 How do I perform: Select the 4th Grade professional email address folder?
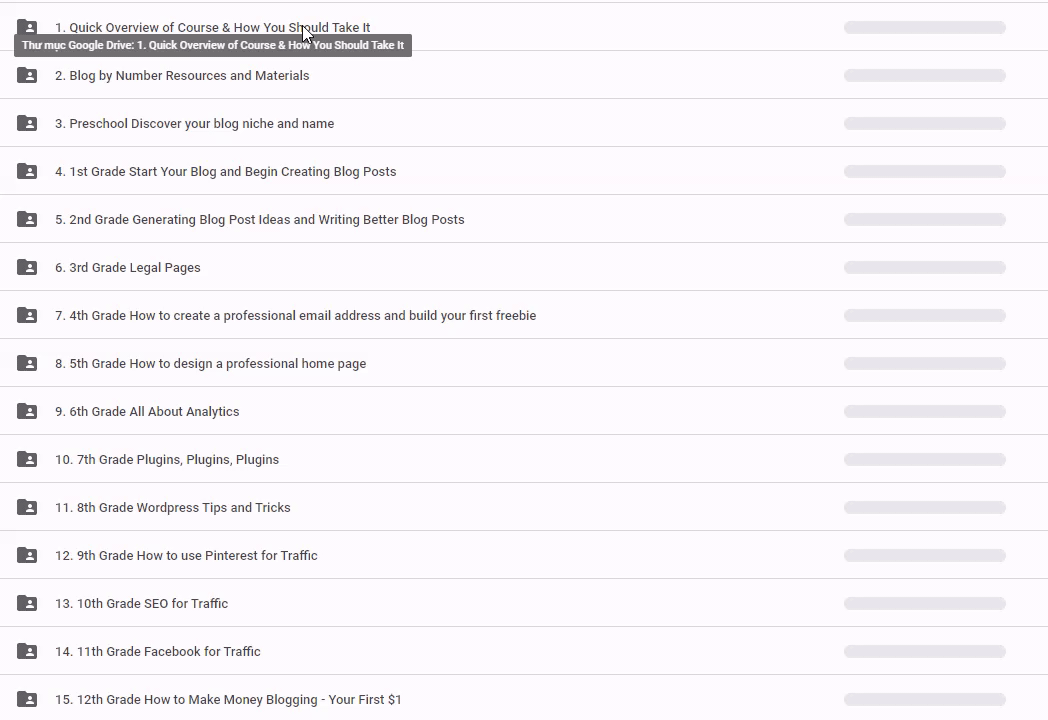[295, 315]
